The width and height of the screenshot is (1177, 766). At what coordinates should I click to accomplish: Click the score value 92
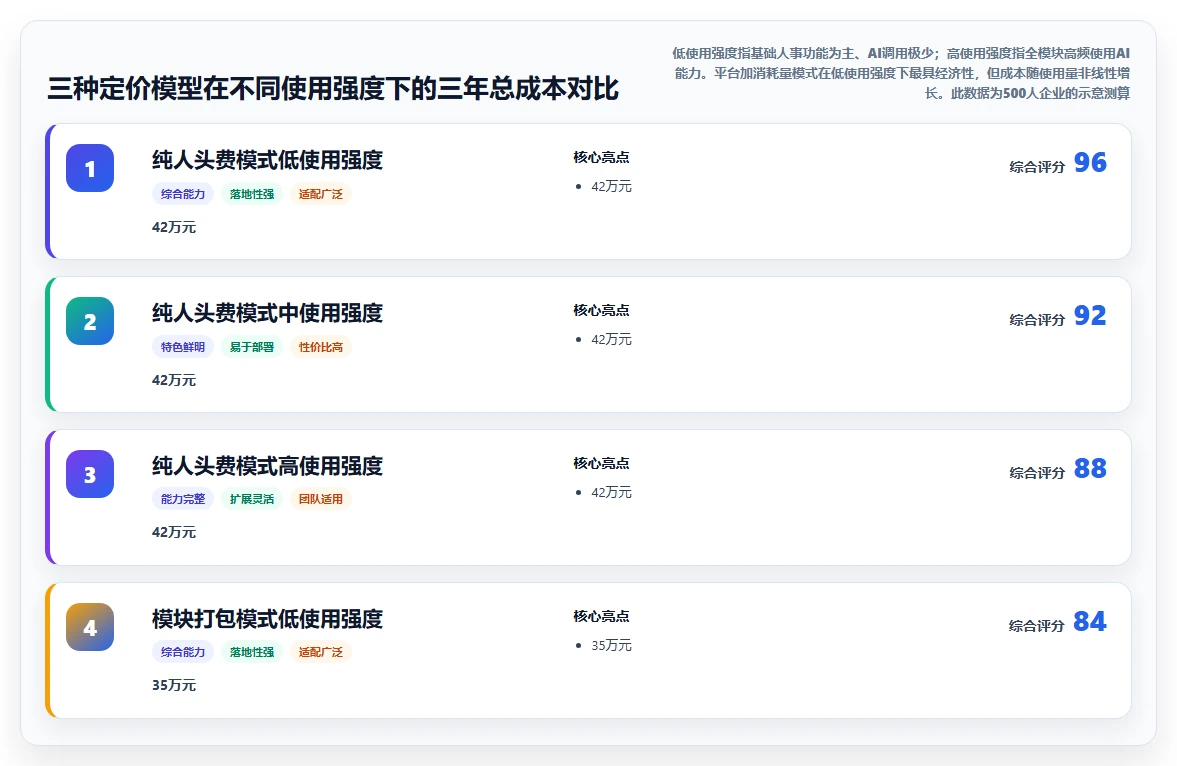point(1090,315)
